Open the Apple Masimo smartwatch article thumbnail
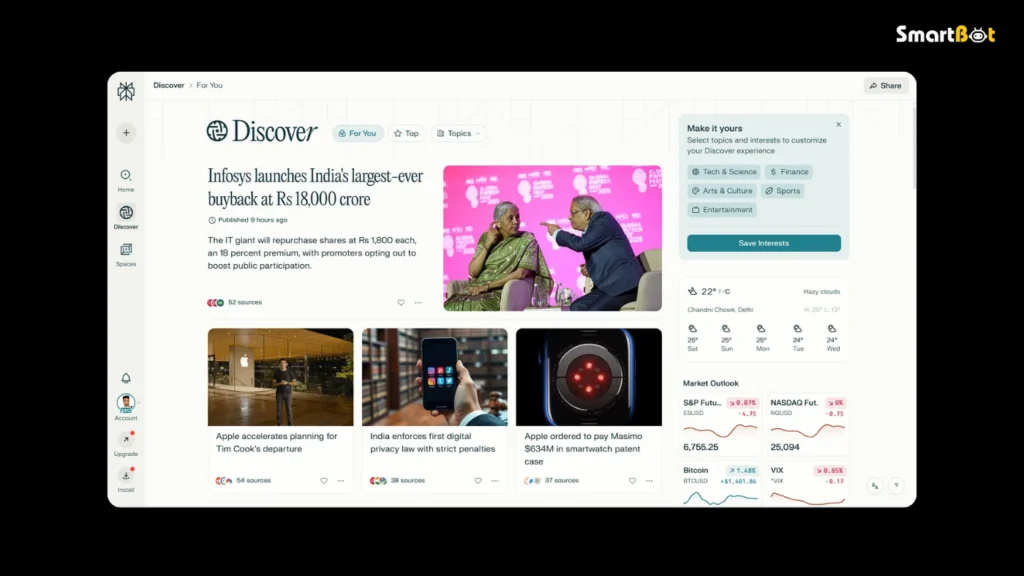 click(589, 377)
